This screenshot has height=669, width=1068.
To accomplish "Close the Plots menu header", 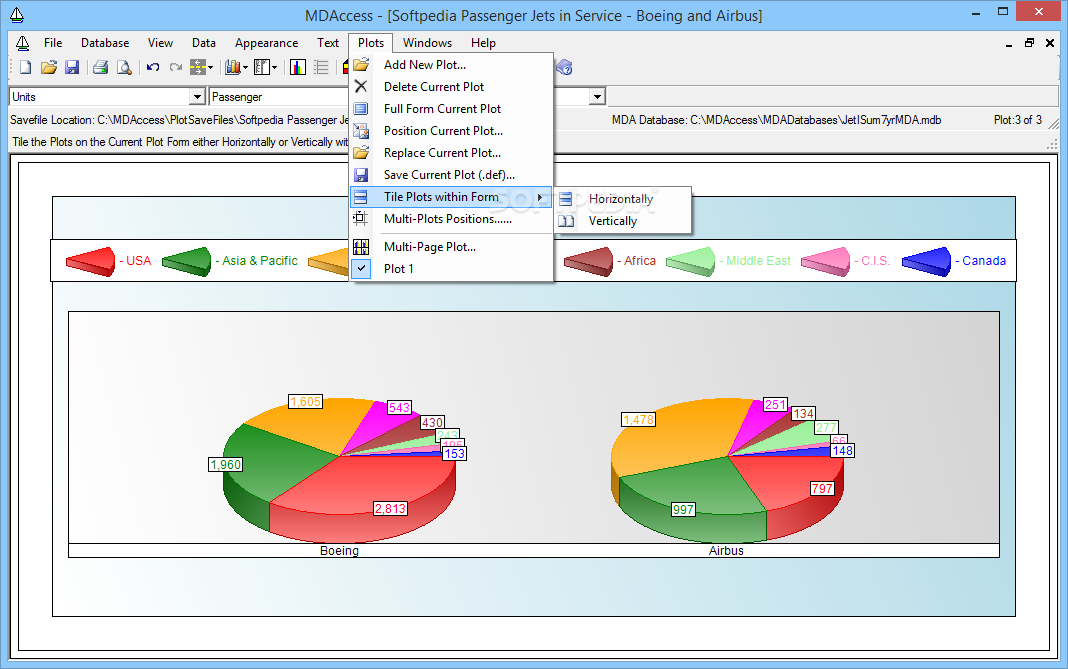I will pos(371,43).
